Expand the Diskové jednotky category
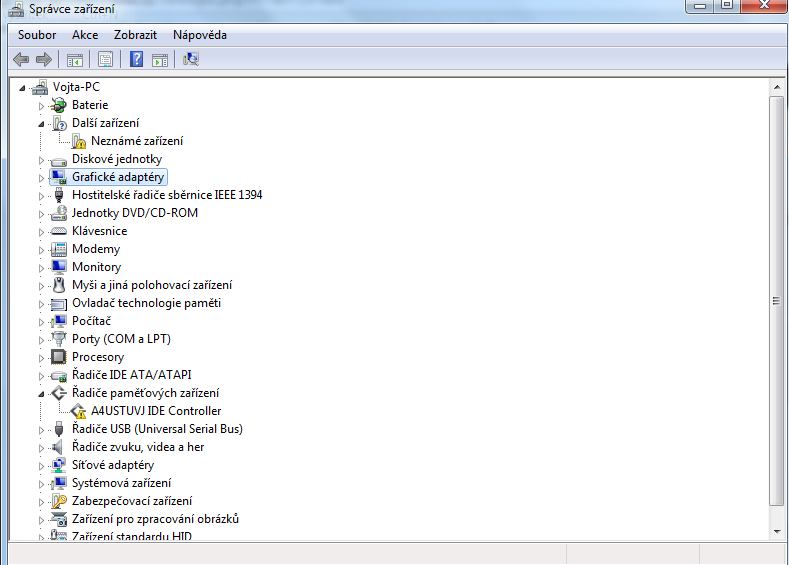 (x=41, y=160)
